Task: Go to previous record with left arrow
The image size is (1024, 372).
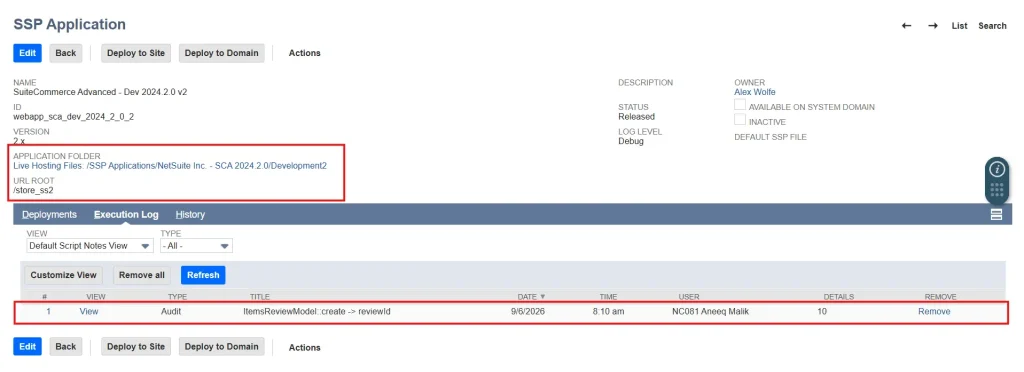Action: click(x=906, y=25)
